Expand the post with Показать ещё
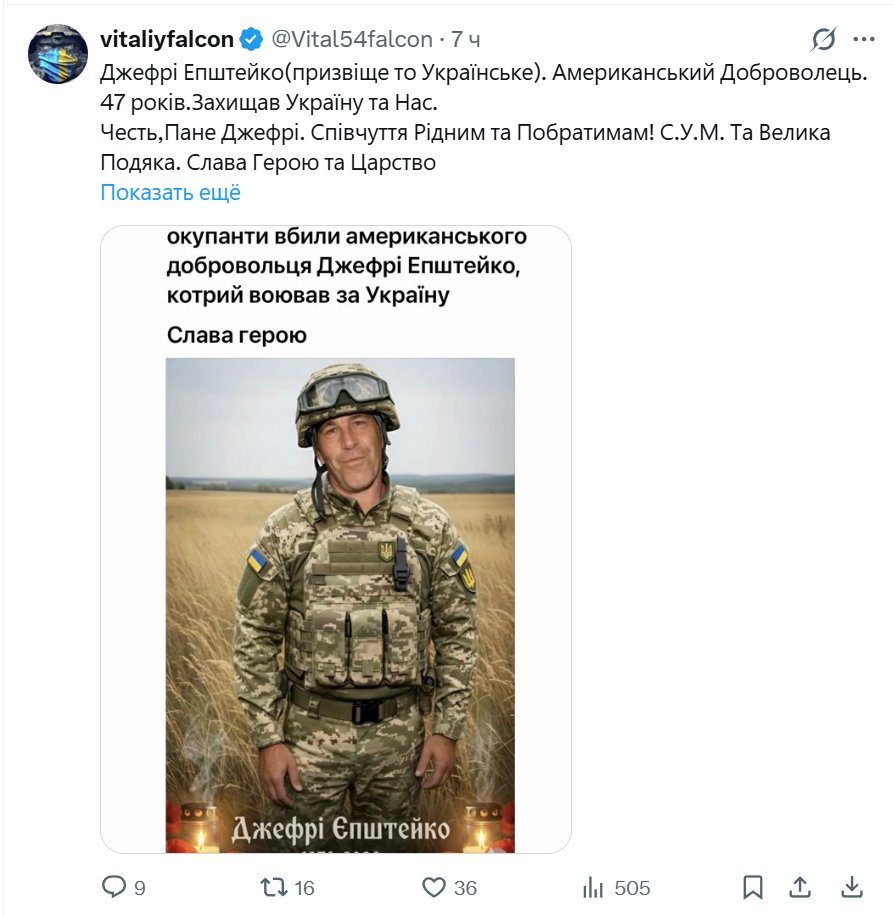This screenshot has height=917, width=893. tap(170, 192)
